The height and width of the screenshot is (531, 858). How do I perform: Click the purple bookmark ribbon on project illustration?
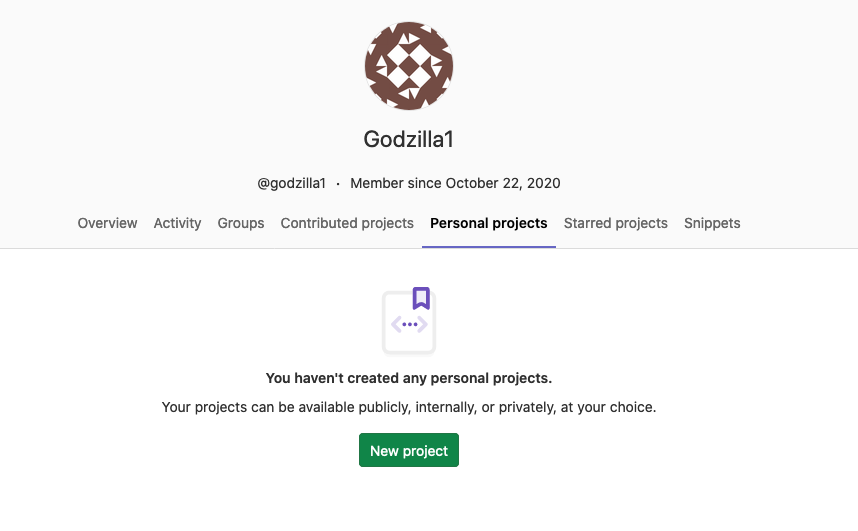(x=421, y=298)
